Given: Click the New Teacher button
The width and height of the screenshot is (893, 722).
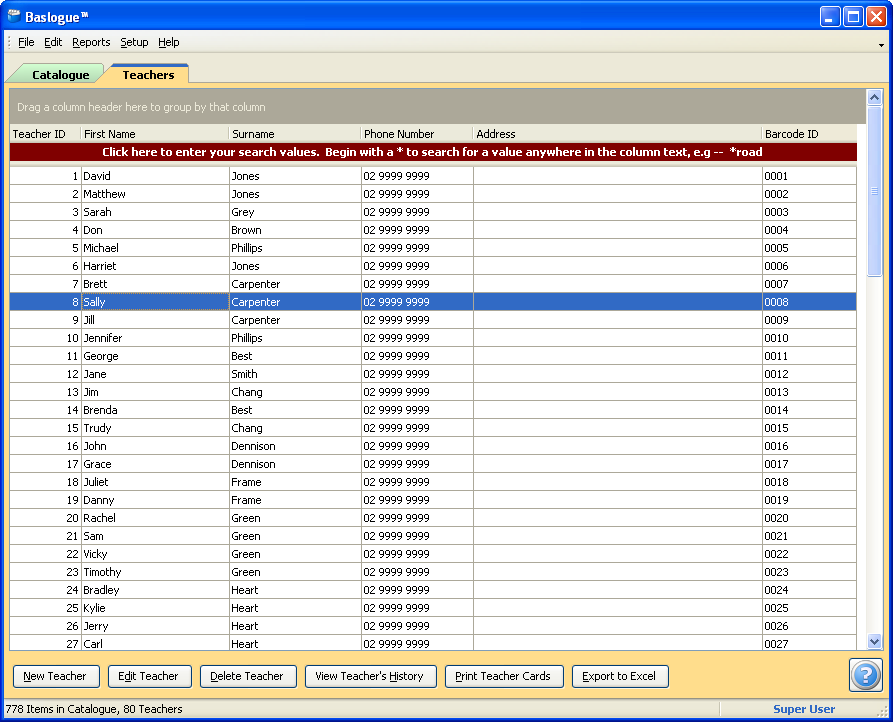Looking at the screenshot, I should coord(56,676).
